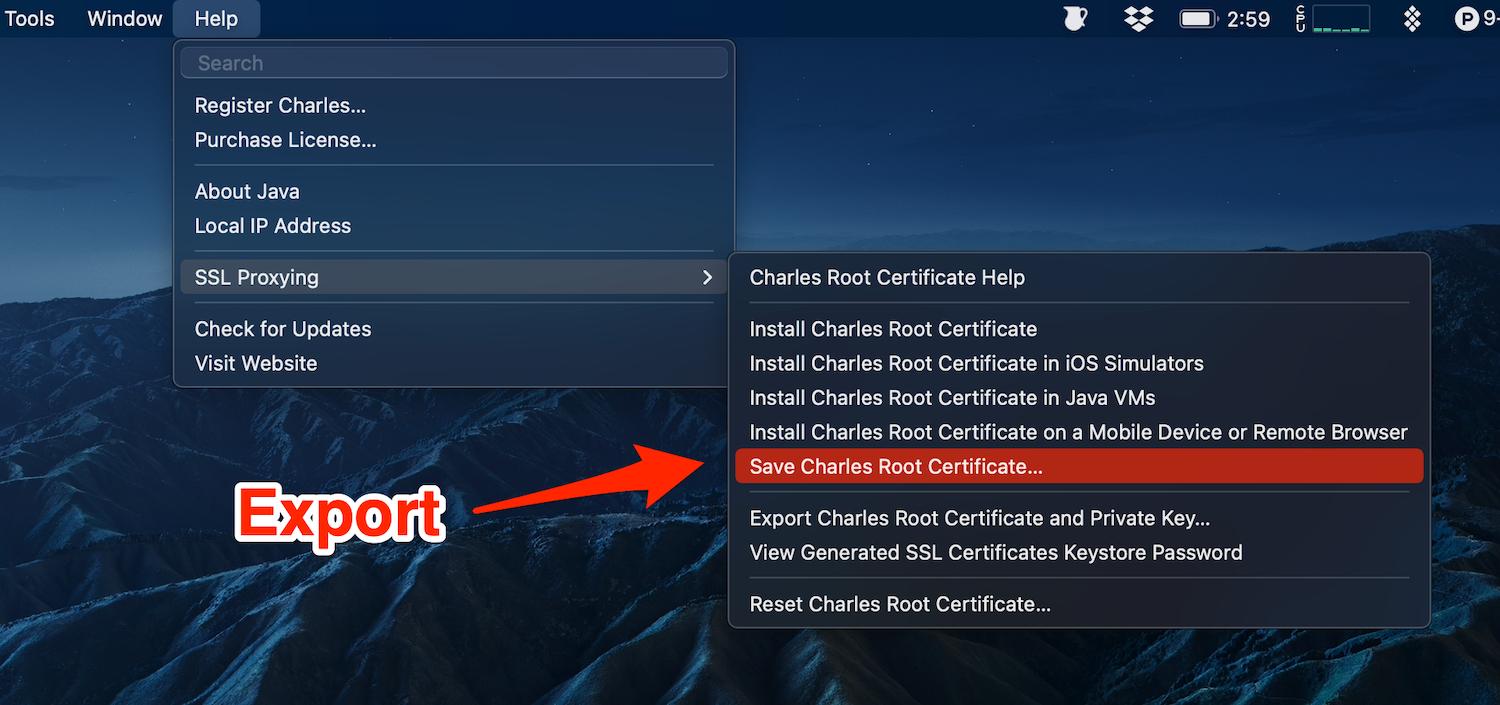Choose Save Charles Root Certificate...
1500x705 pixels.
pyautogui.click(x=1079, y=467)
